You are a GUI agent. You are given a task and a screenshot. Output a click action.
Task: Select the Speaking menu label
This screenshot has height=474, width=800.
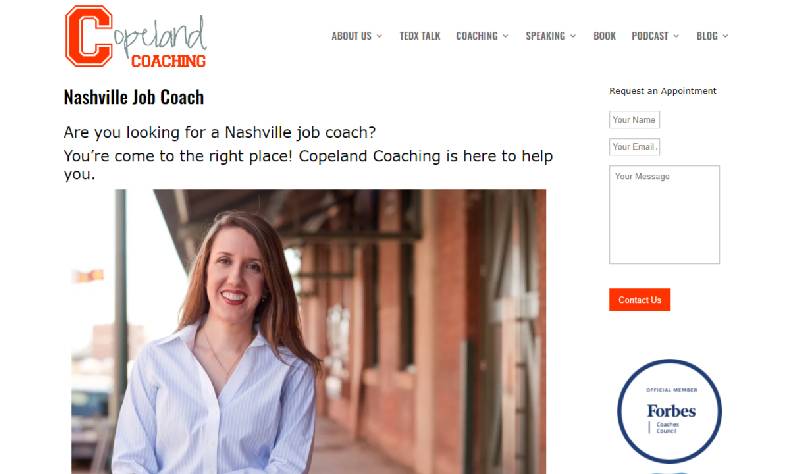point(545,36)
